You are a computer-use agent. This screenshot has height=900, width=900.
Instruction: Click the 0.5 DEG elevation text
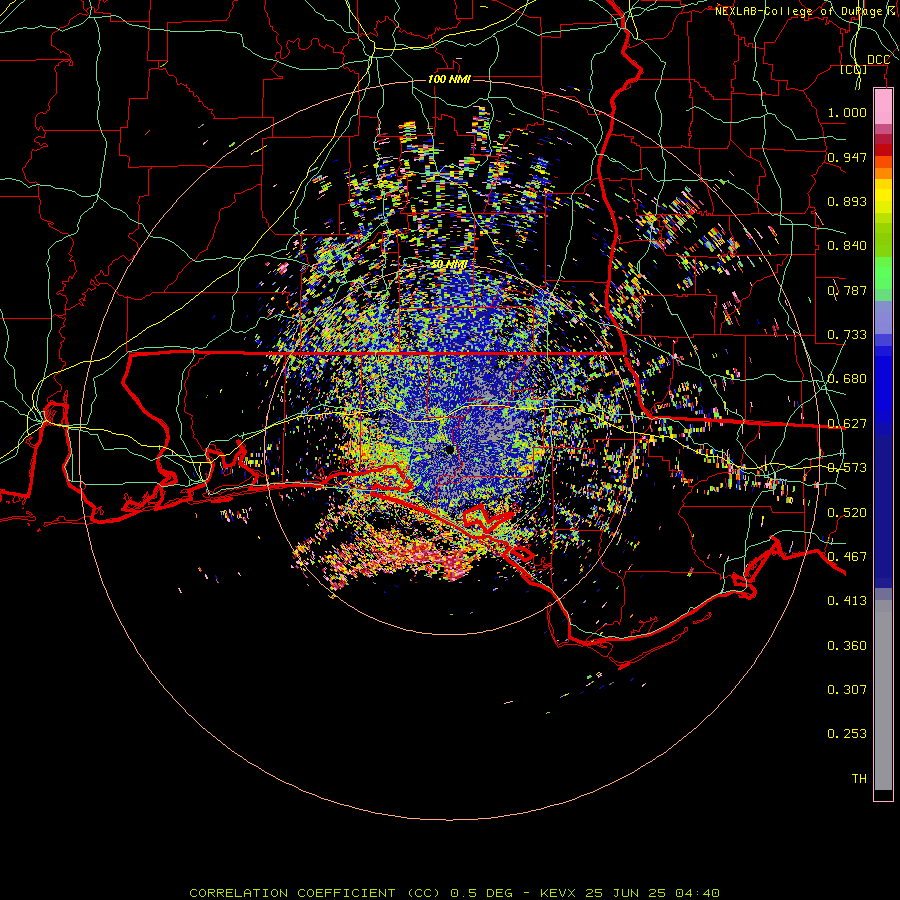pyautogui.click(x=483, y=893)
